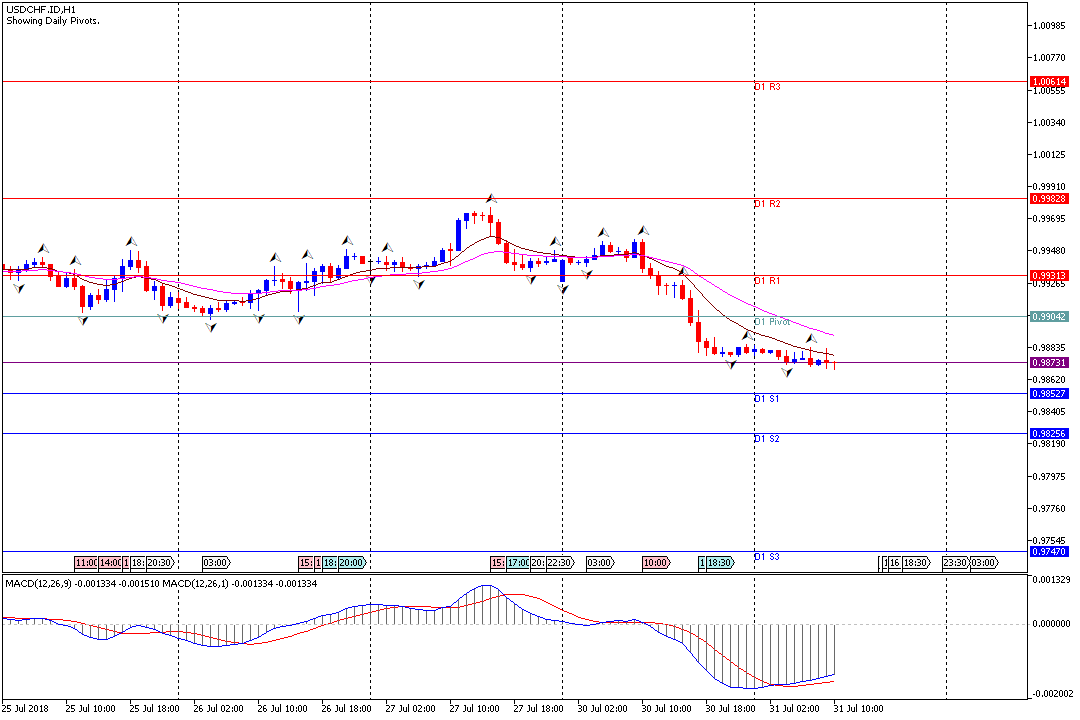Click the D1 R2 pivot label

(x=767, y=204)
